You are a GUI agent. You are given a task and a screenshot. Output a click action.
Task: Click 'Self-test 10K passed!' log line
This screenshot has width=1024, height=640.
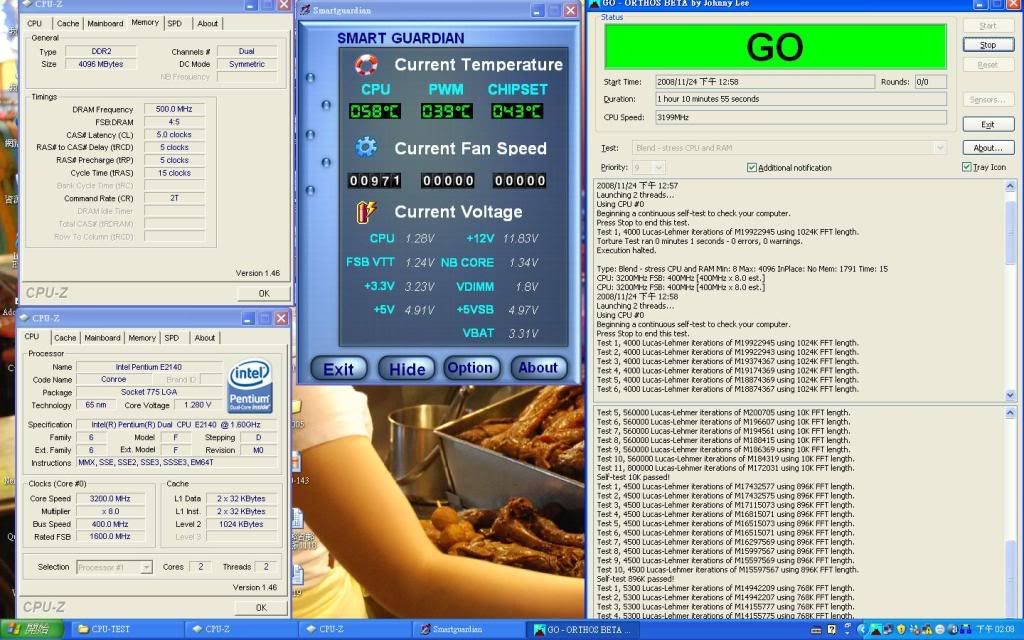click(632, 477)
